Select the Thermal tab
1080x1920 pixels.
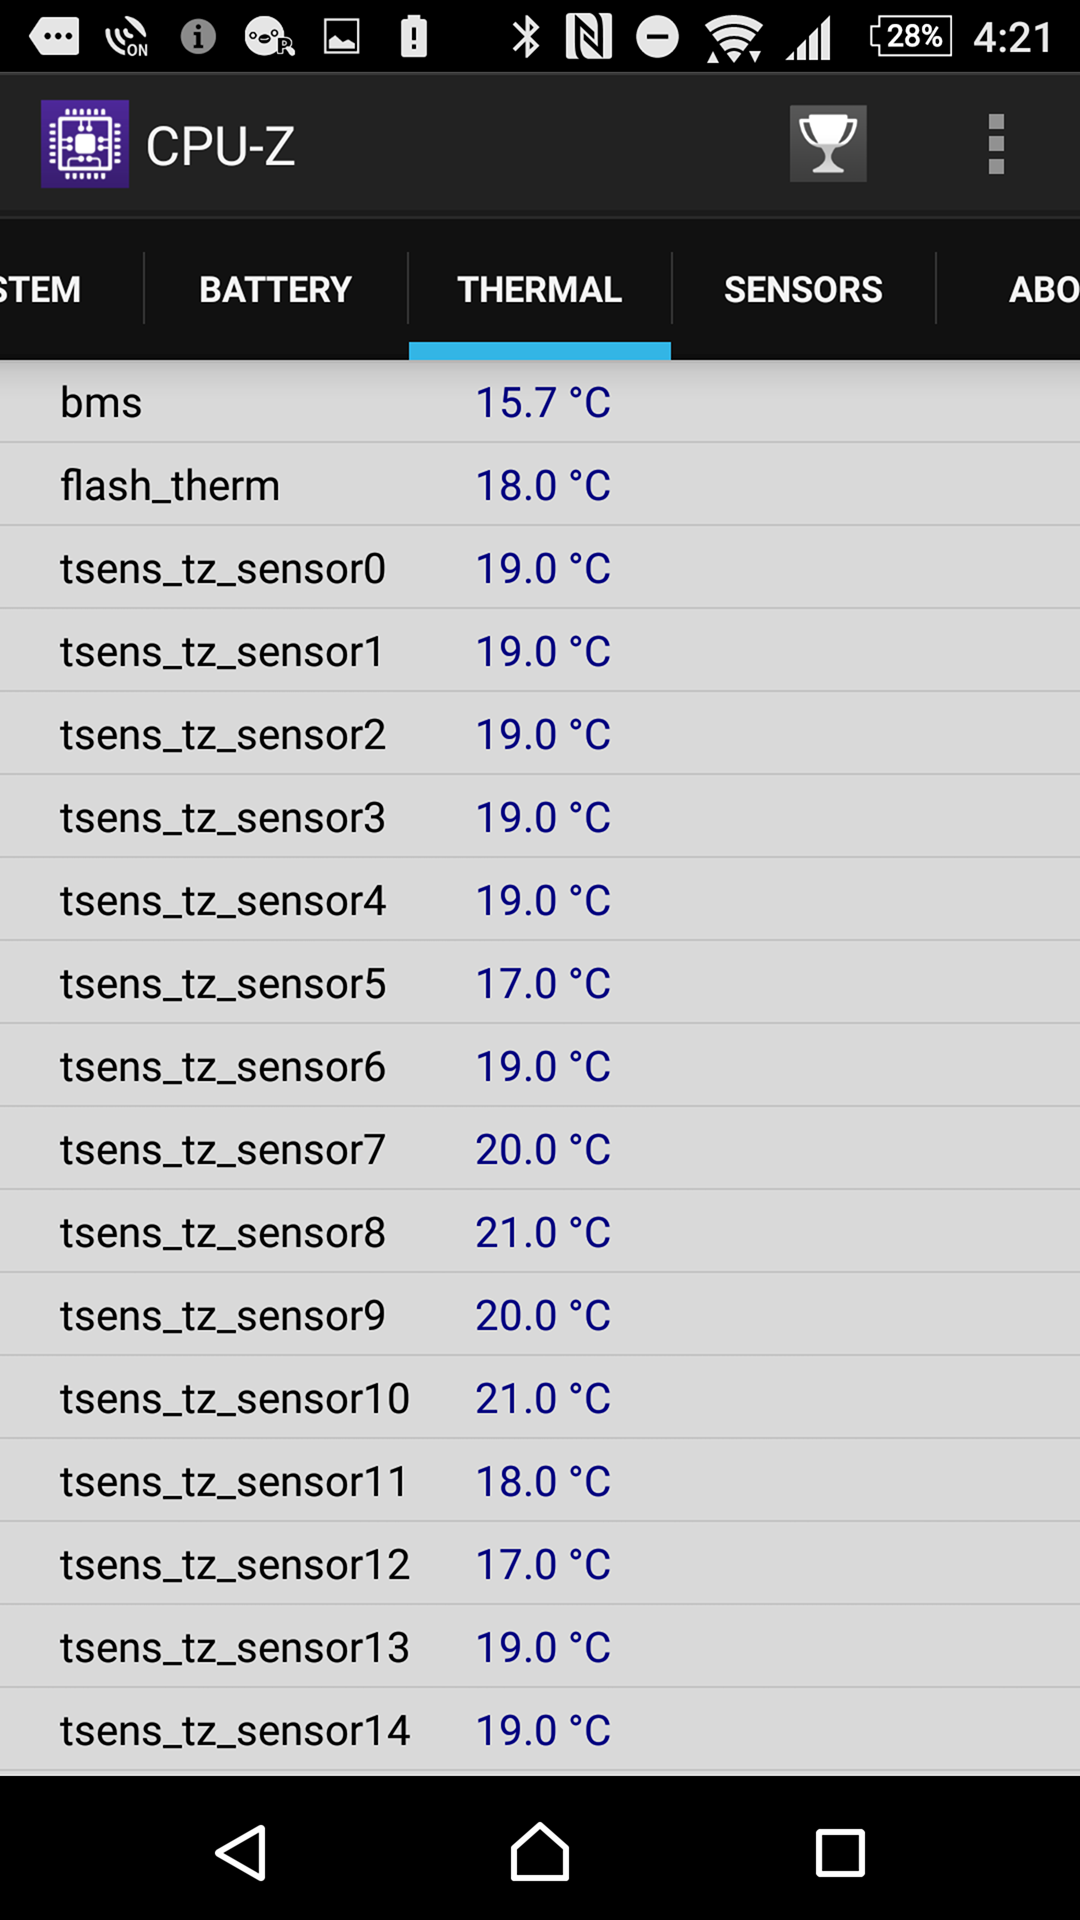click(x=540, y=290)
